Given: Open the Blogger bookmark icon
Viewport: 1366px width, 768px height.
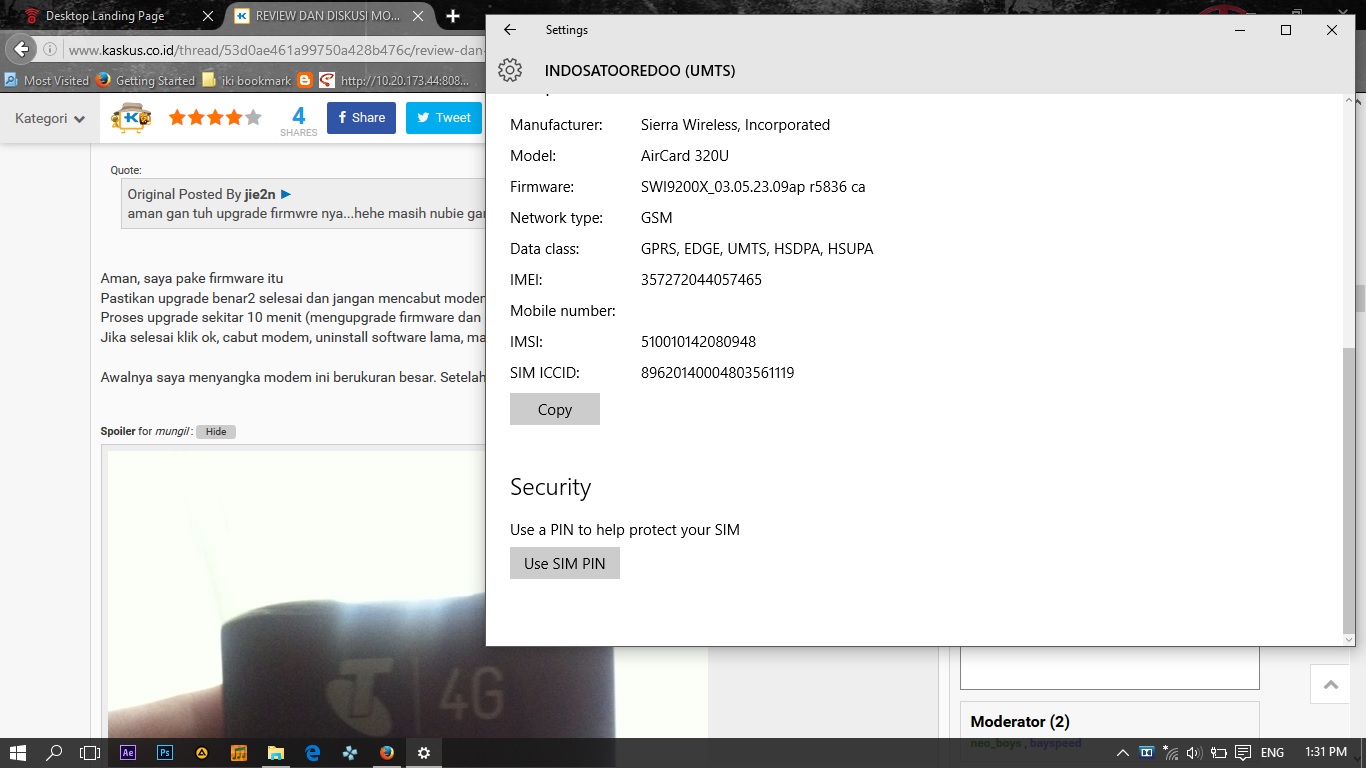Looking at the screenshot, I should click(305, 80).
